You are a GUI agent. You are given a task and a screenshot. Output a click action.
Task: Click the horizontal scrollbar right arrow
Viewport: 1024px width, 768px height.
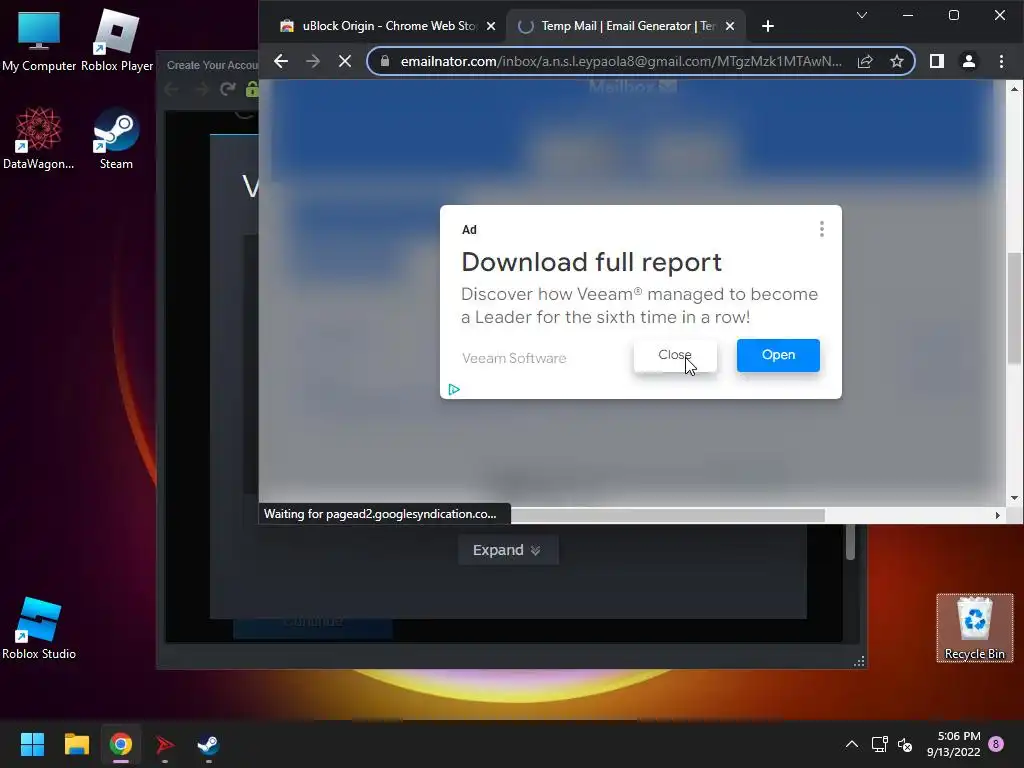997,515
